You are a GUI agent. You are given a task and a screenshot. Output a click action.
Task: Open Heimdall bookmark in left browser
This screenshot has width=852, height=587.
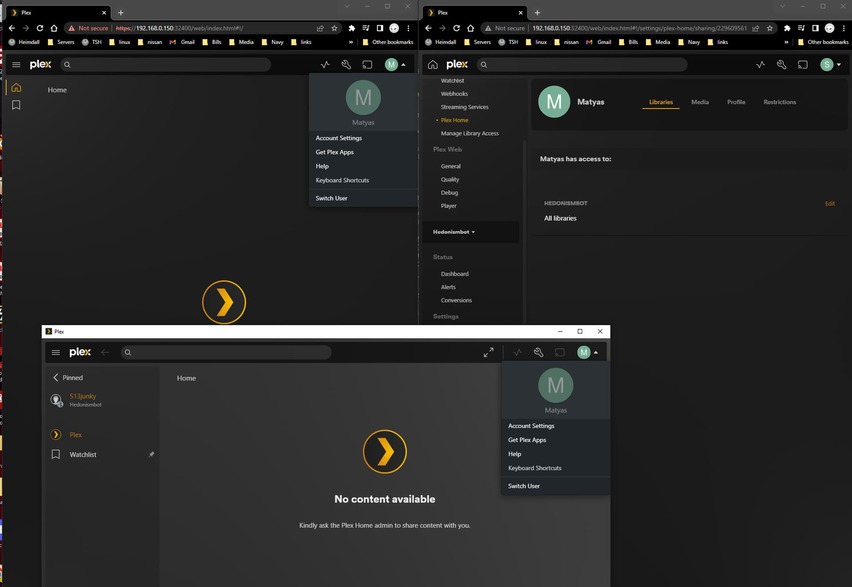(x=24, y=42)
